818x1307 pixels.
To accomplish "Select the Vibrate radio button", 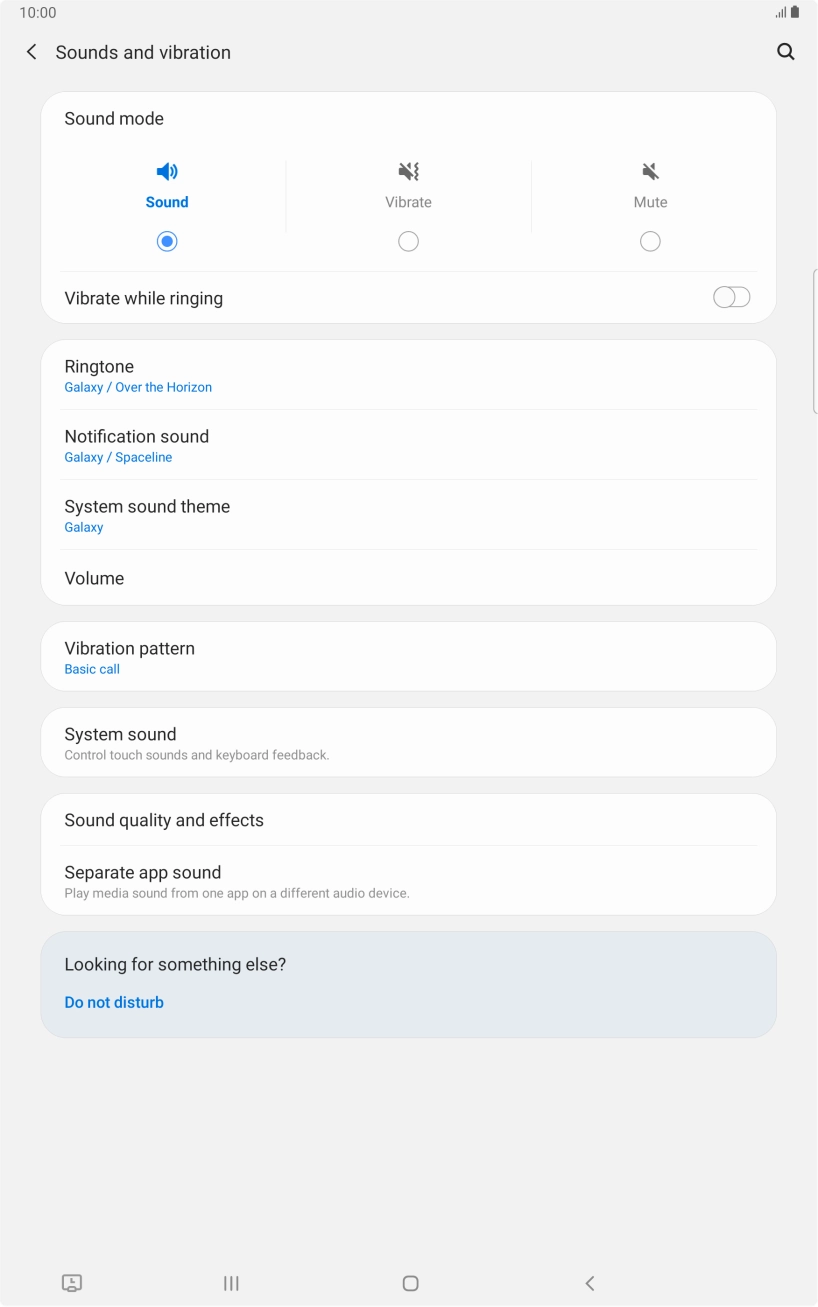I will [x=408, y=241].
